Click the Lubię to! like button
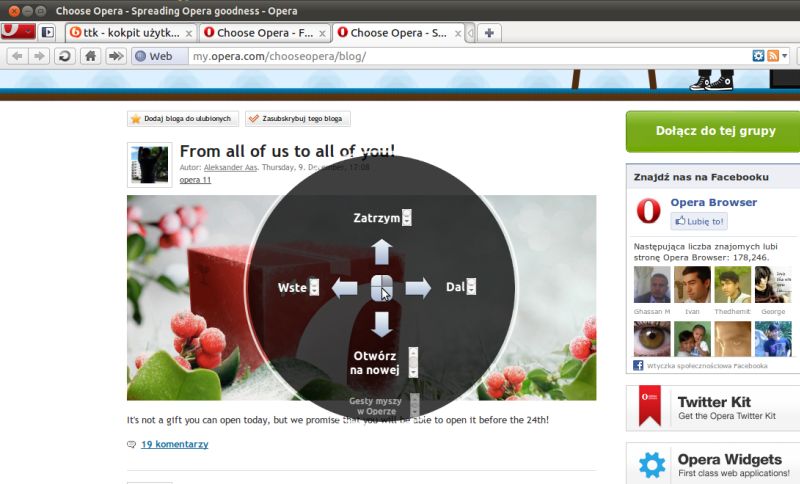The image size is (800, 484). click(x=699, y=221)
